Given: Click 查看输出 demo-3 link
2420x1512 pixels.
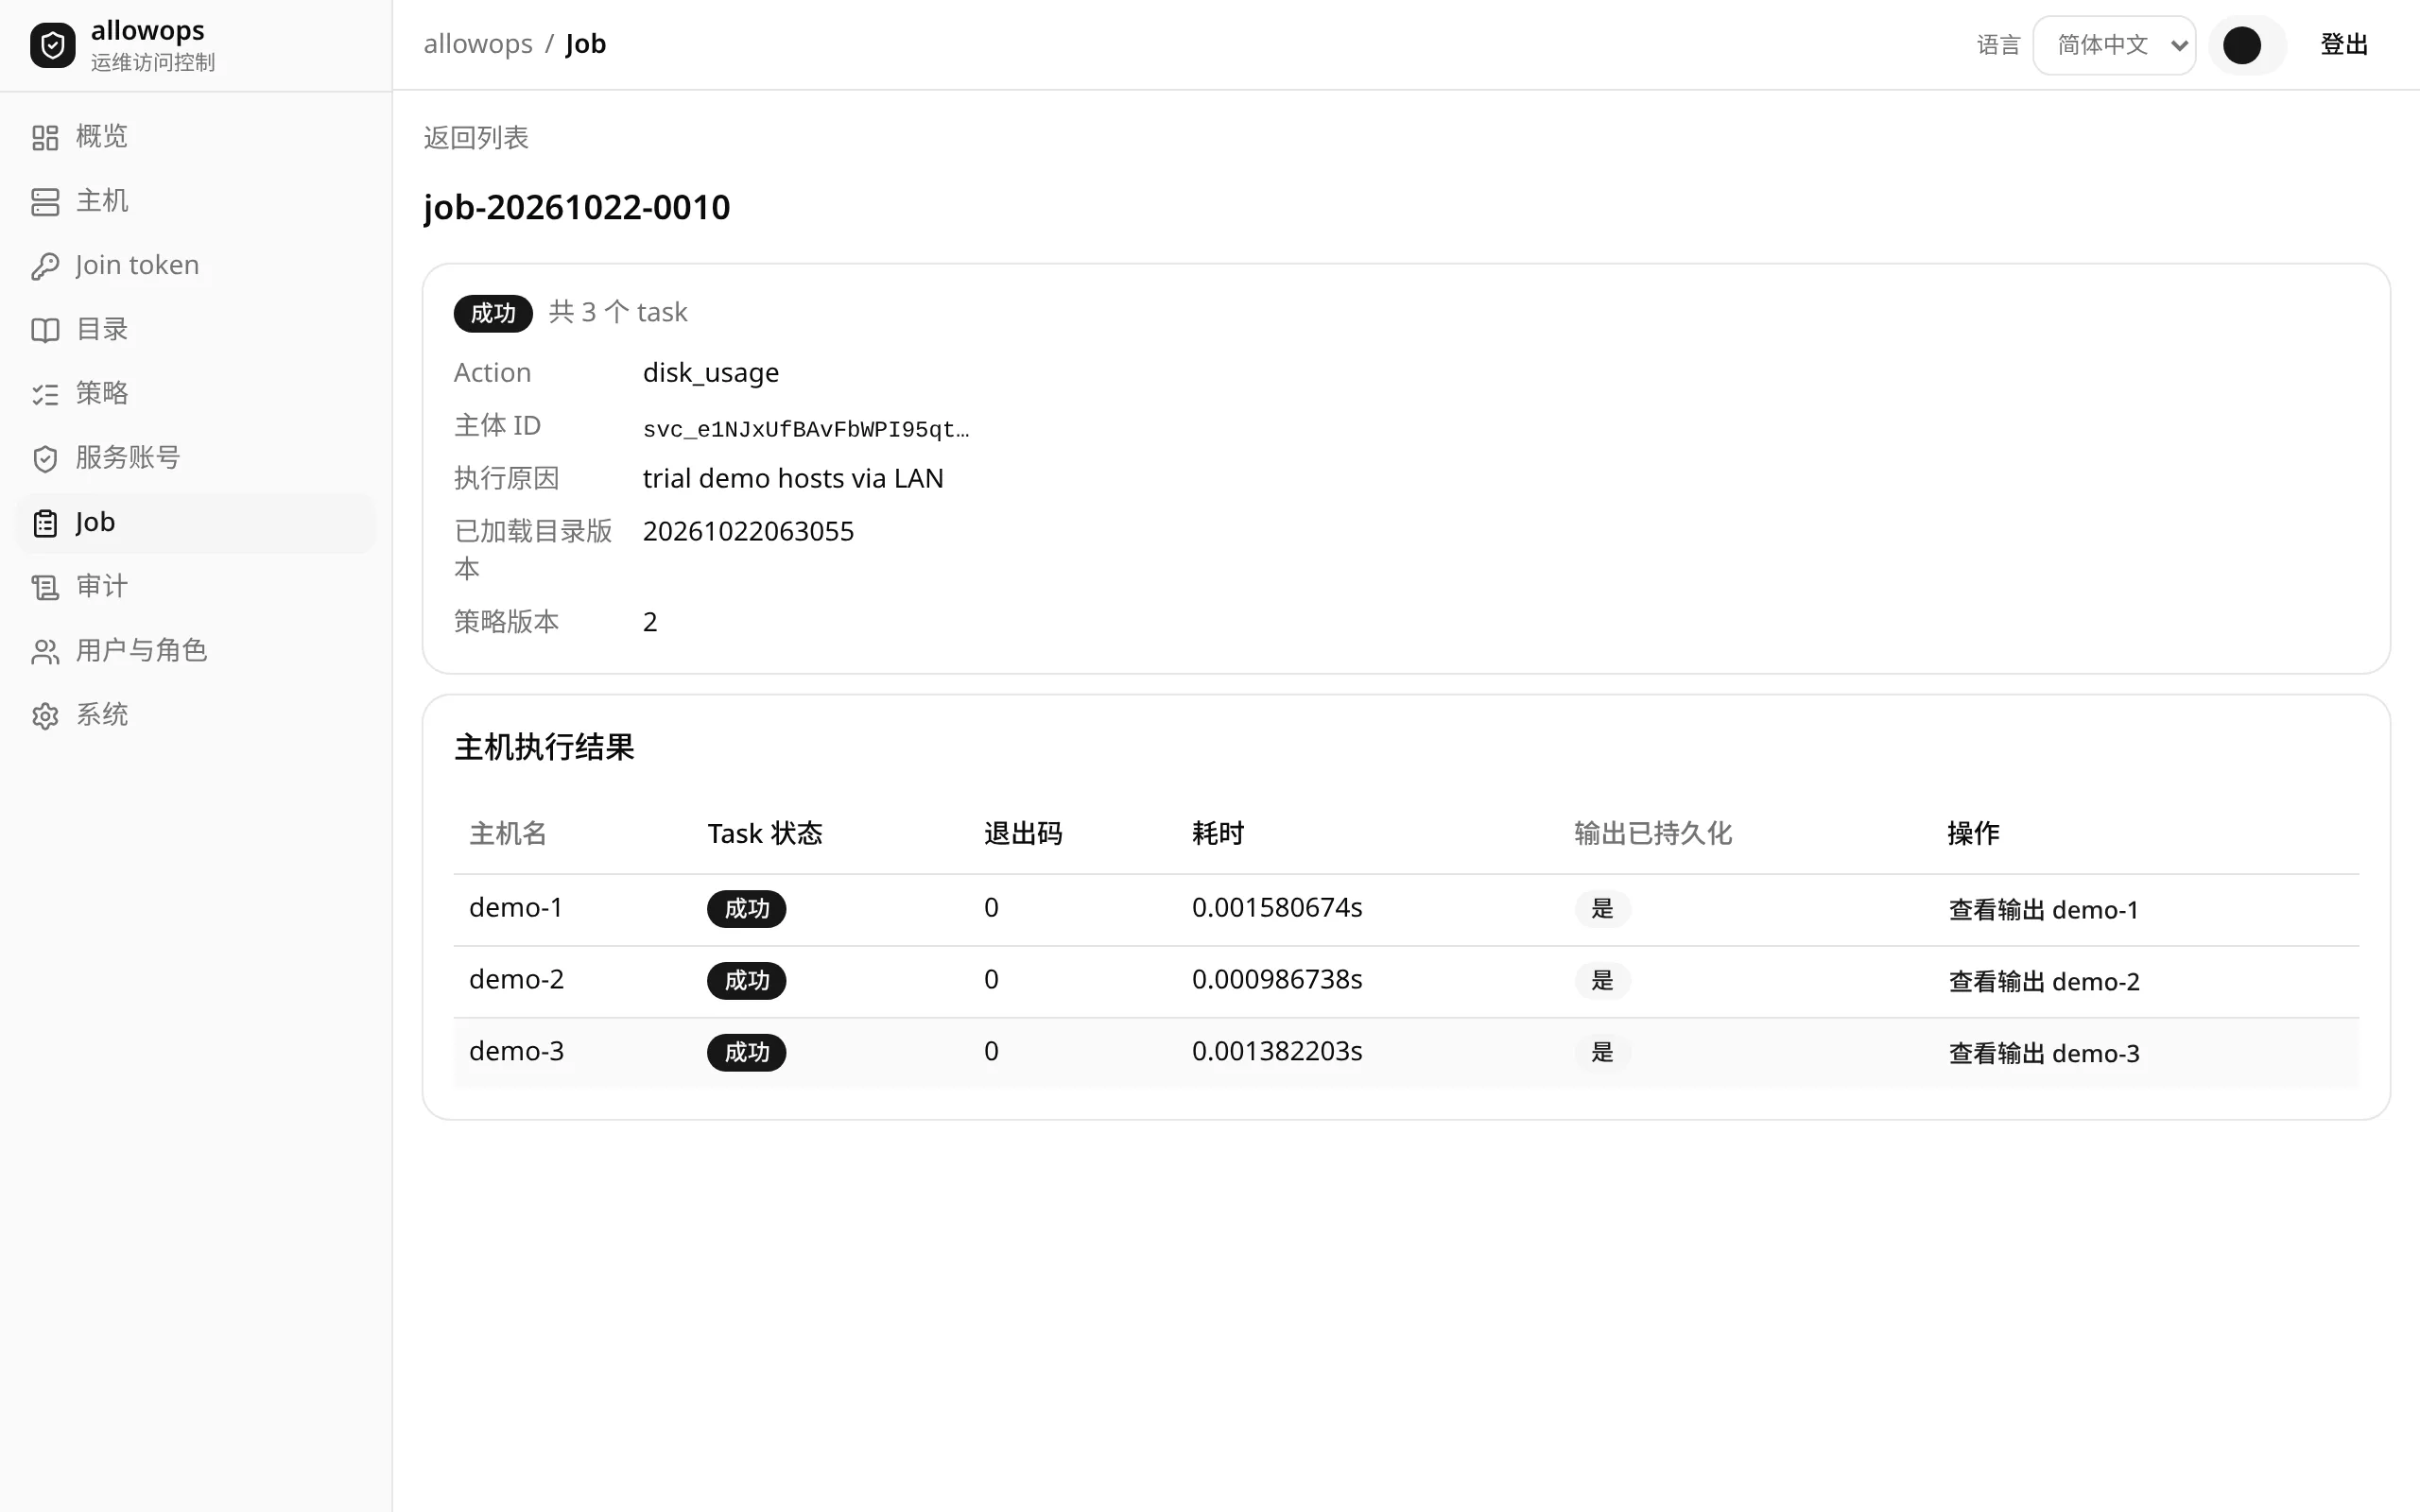Looking at the screenshot, I should pos(2044,1054).
